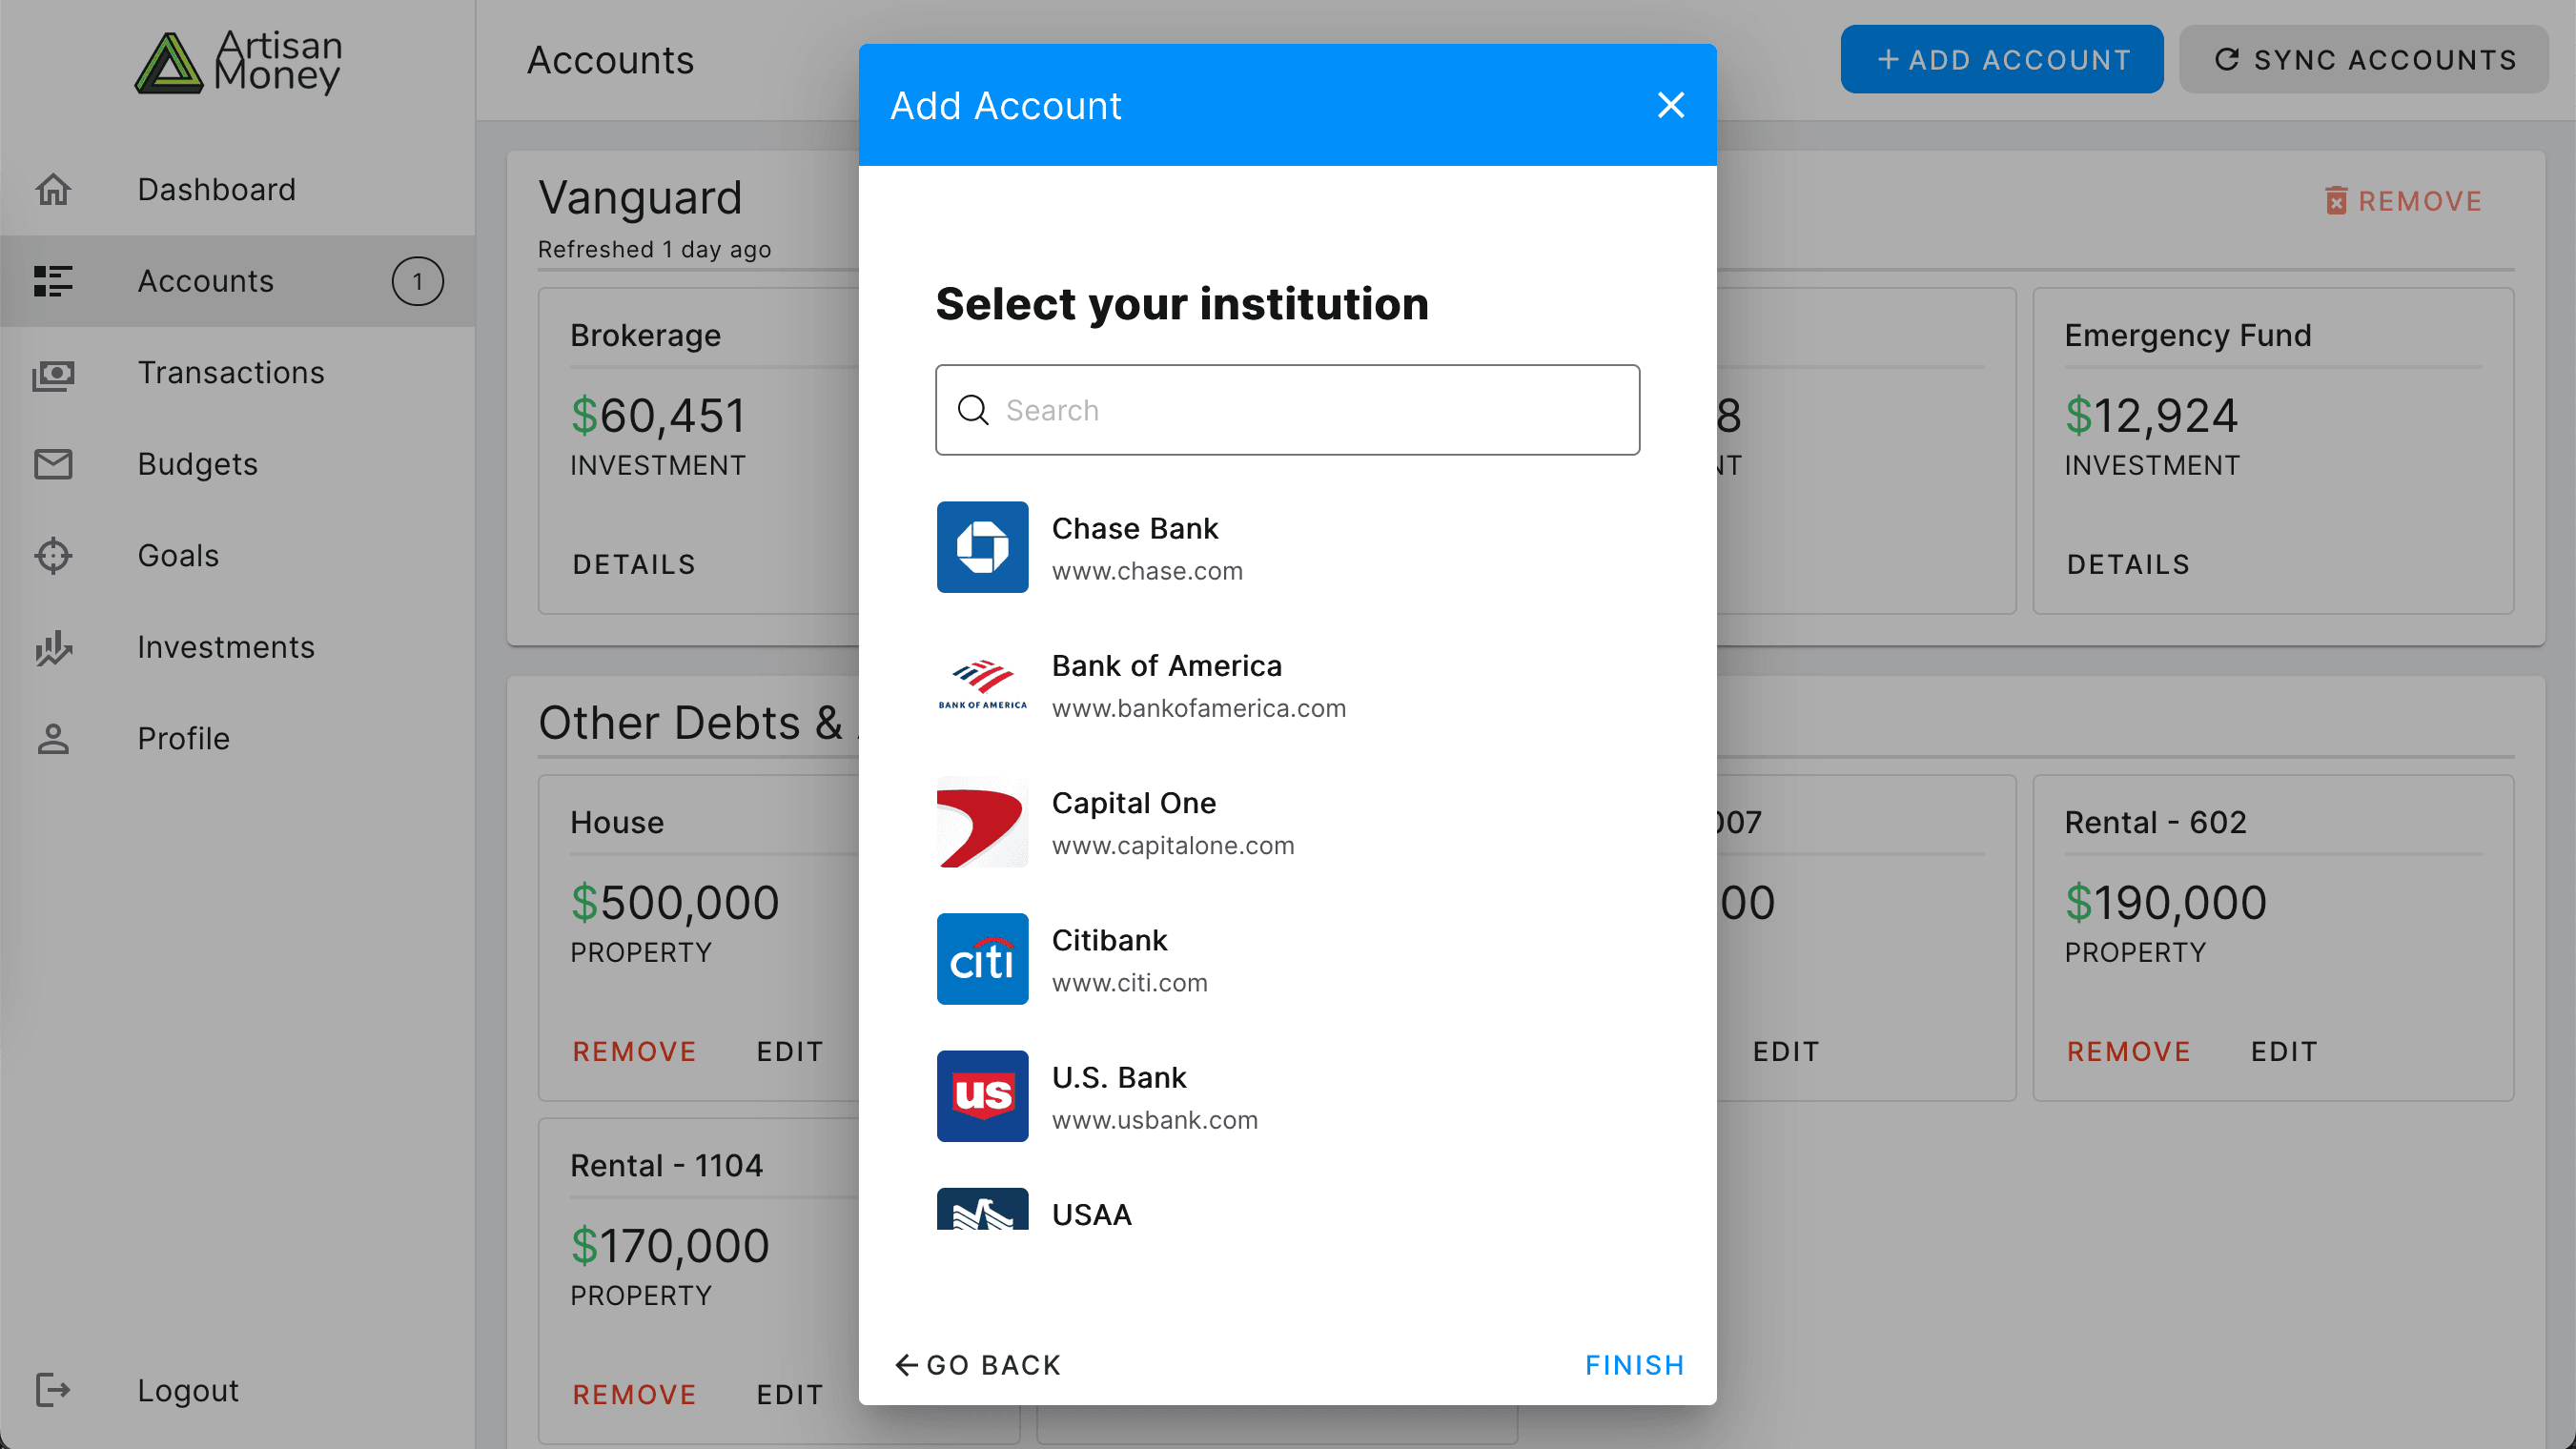This screenshot has height=1449, width=2576.
Task: Edit the Rental - 602 property
Action: click(x=2283, y=1051)
